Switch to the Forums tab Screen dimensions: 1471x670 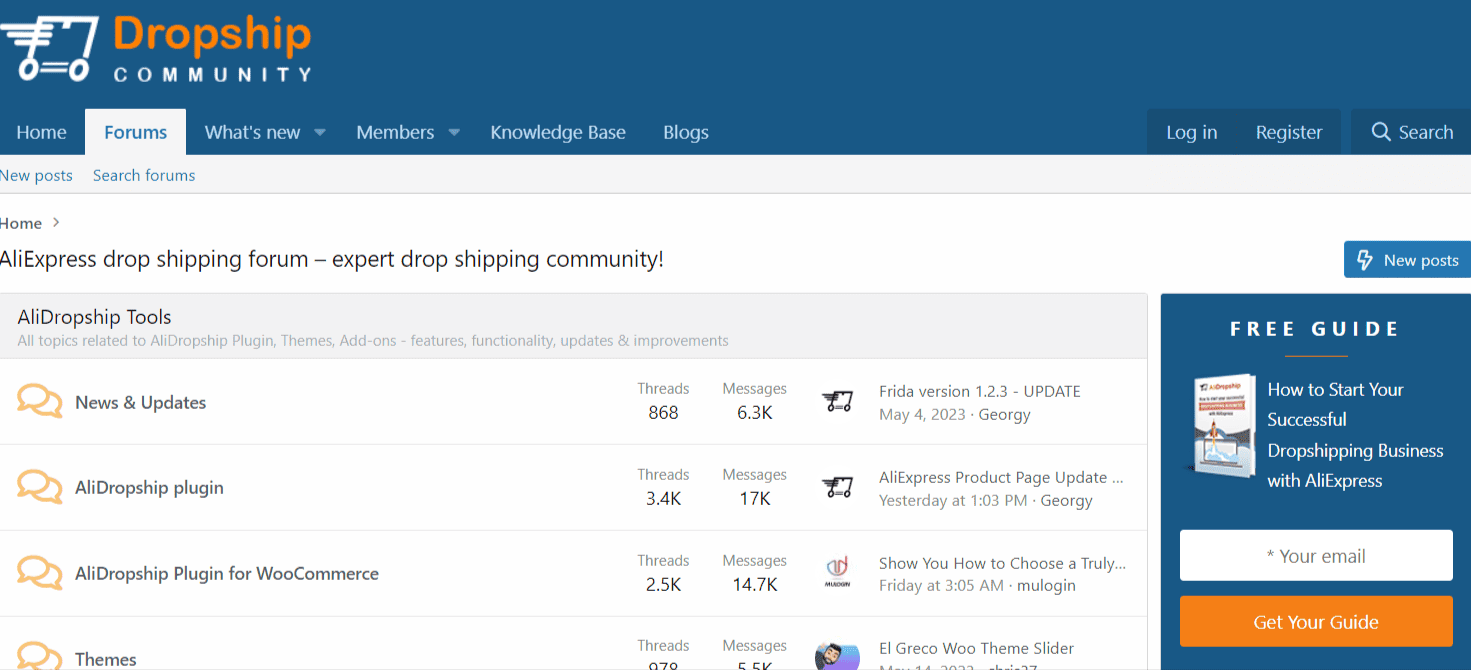pyautogui.click(x=135, y=131)
